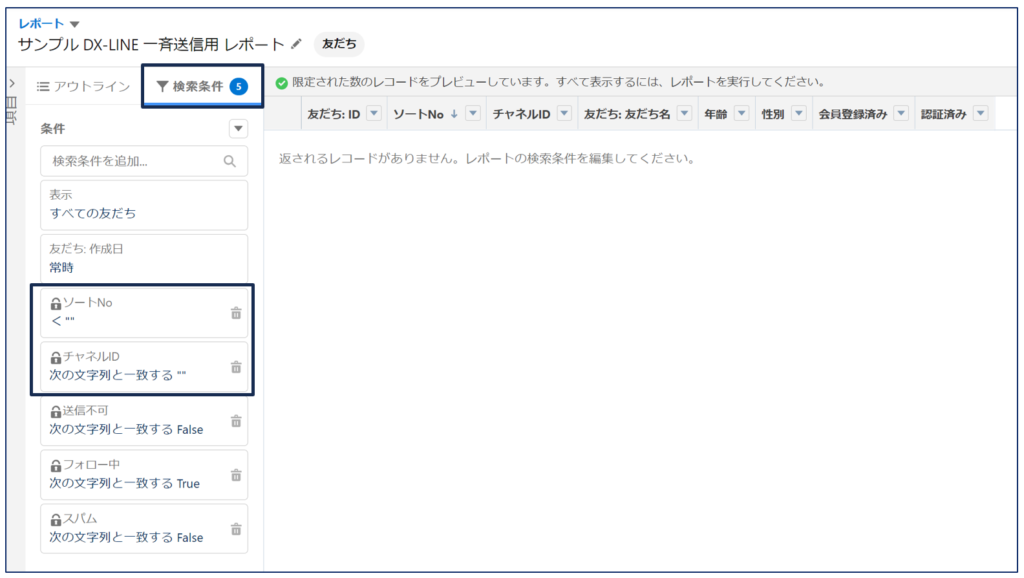Remove the フォロー中 filter using trash icon
This screenshot has height=578, width=1024.
(x=236, y=475)
